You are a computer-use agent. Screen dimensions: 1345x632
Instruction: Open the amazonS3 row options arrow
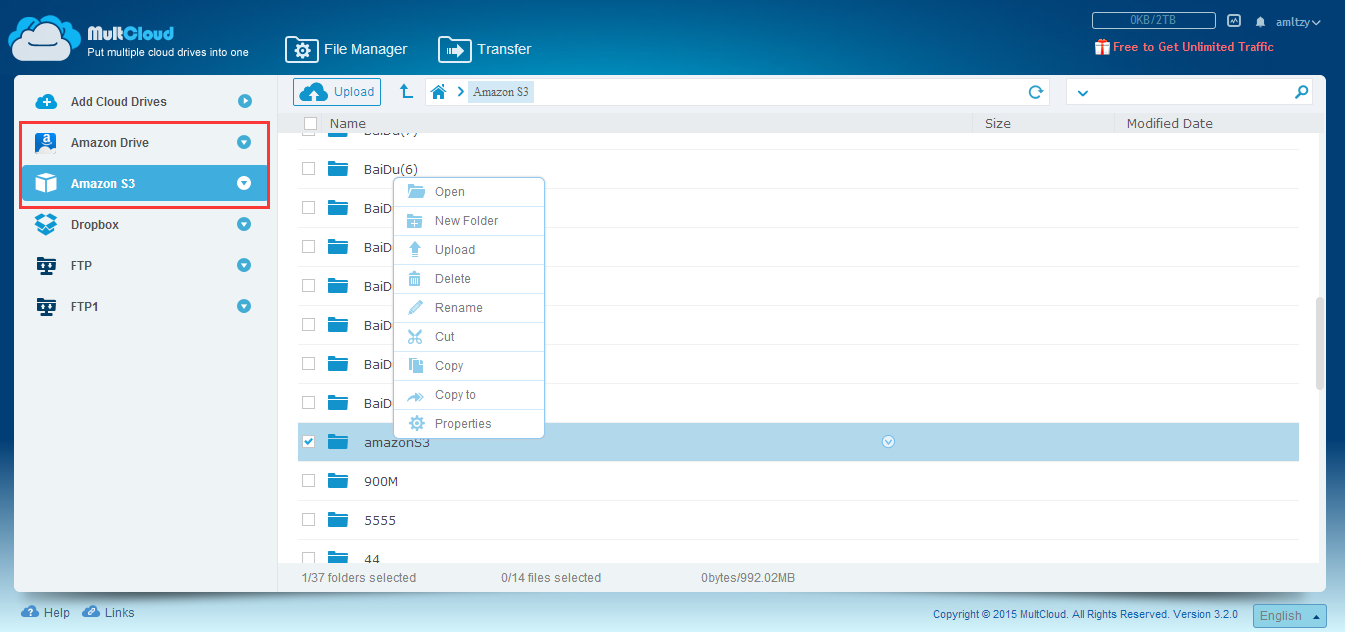tap(888, 442)
